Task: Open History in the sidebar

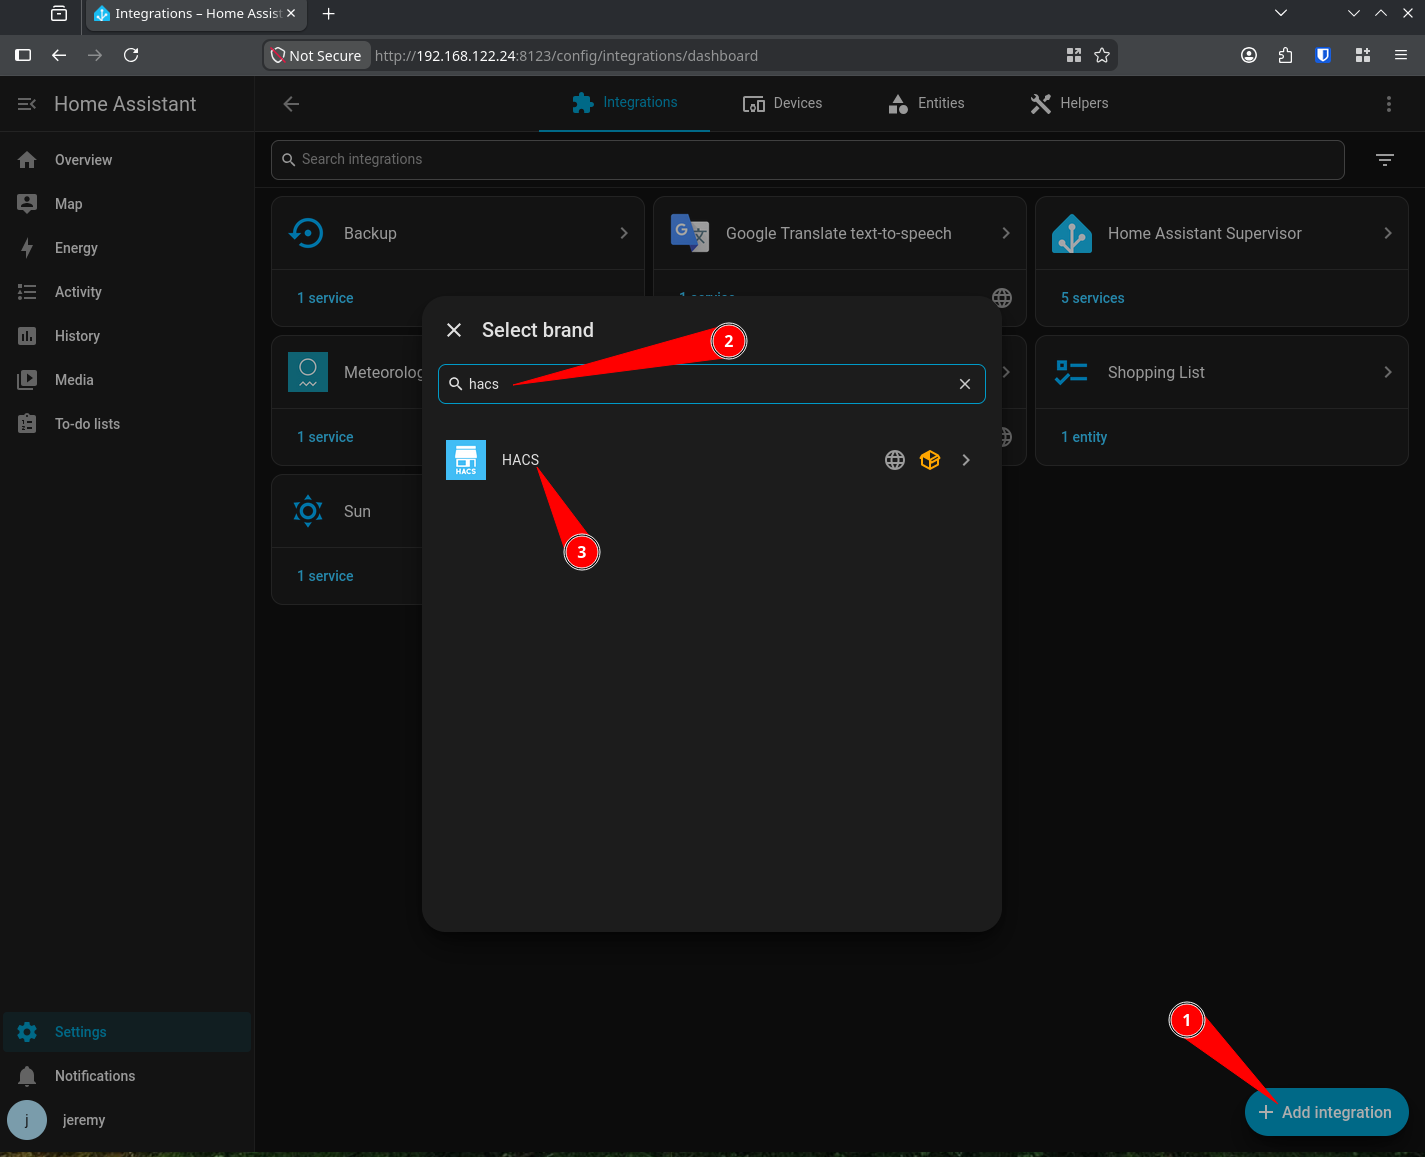Action: [126, 336]
